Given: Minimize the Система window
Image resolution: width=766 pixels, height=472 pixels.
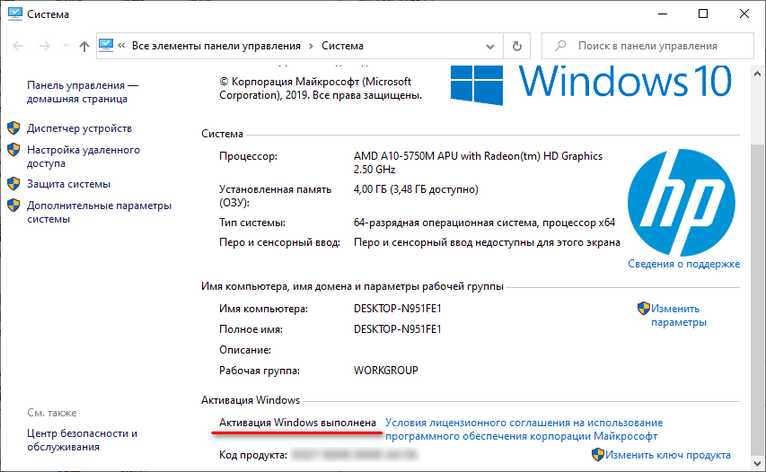Looking at the screenshot, I should [x=662, y=14].
